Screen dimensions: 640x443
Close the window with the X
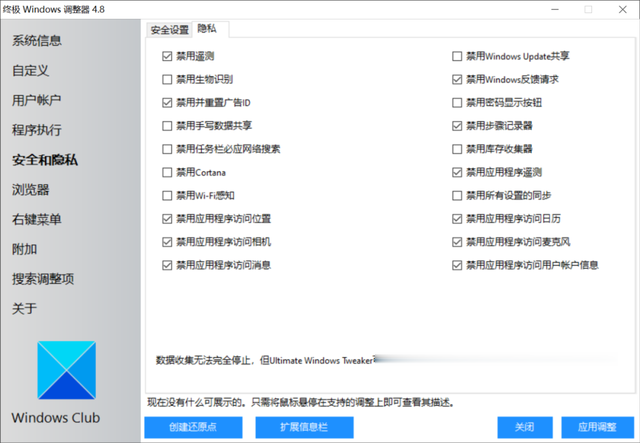pos(622,9)
